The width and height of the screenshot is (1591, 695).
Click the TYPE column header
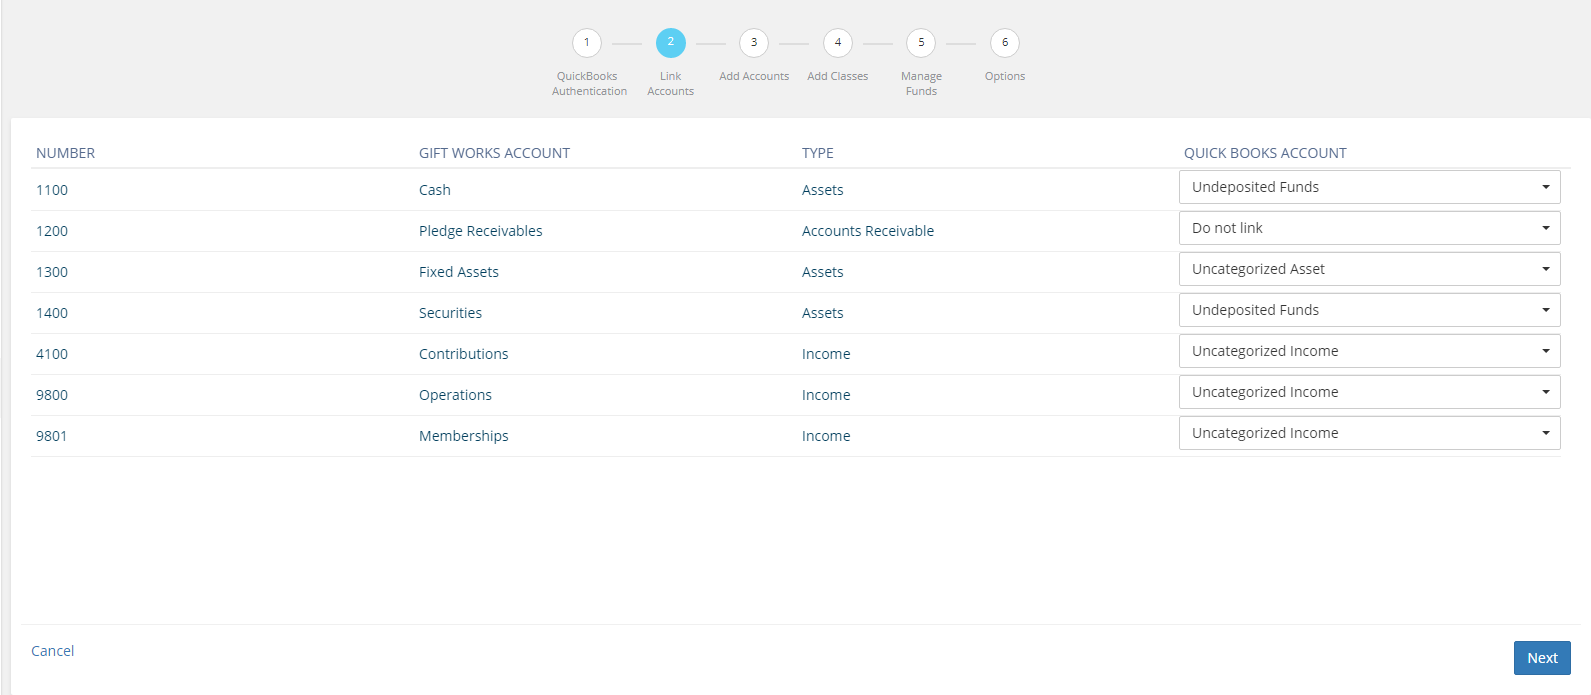tap(818, 153)
